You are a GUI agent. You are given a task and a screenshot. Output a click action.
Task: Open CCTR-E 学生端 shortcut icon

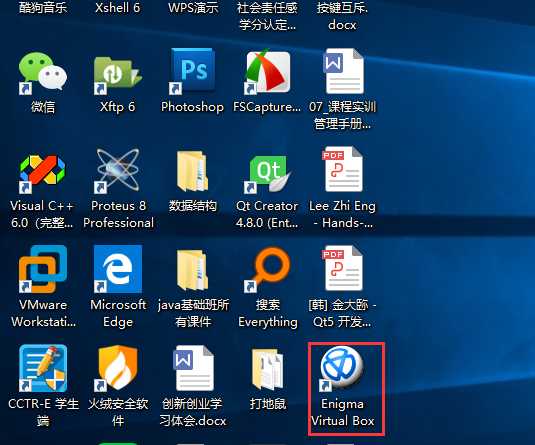(x=43, y=368)
